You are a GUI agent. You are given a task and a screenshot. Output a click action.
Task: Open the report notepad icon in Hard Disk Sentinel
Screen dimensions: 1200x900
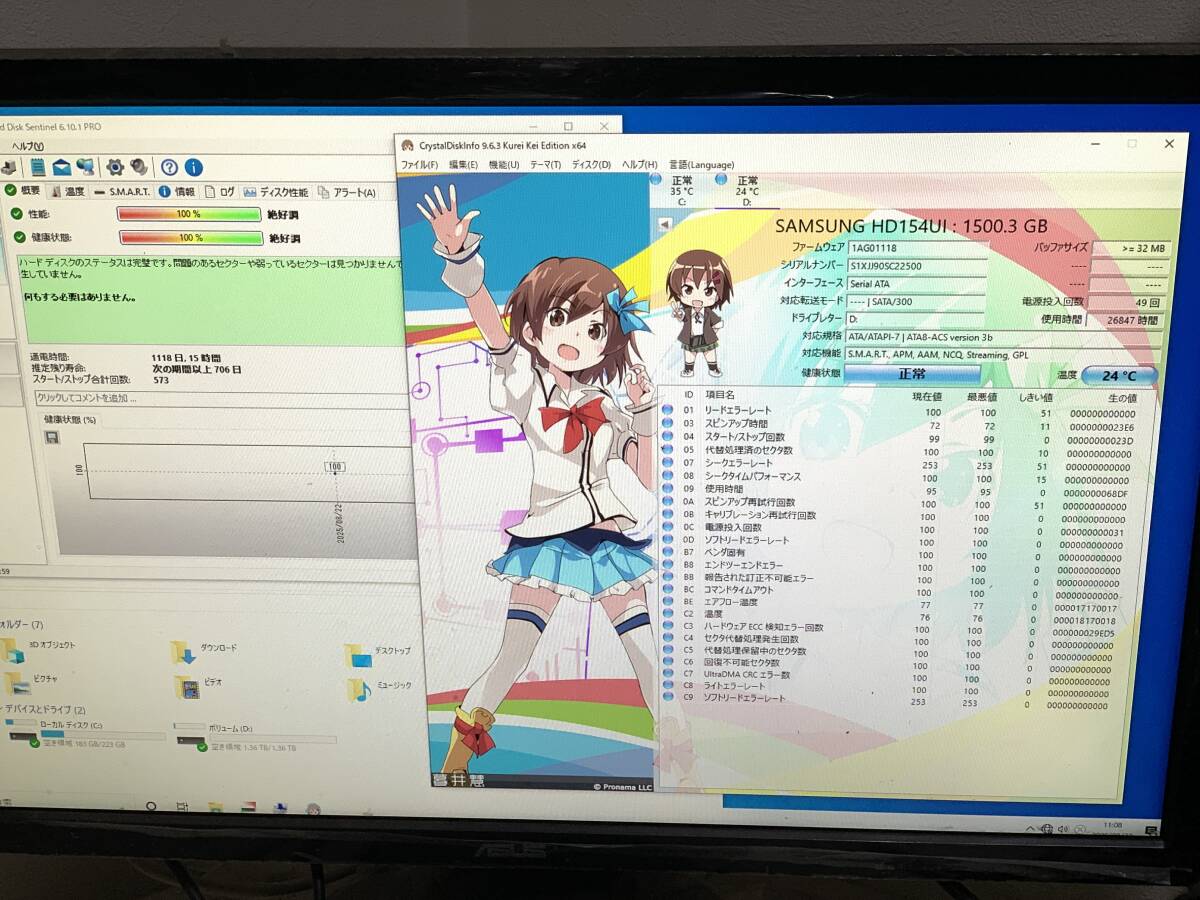click(37, 167)
